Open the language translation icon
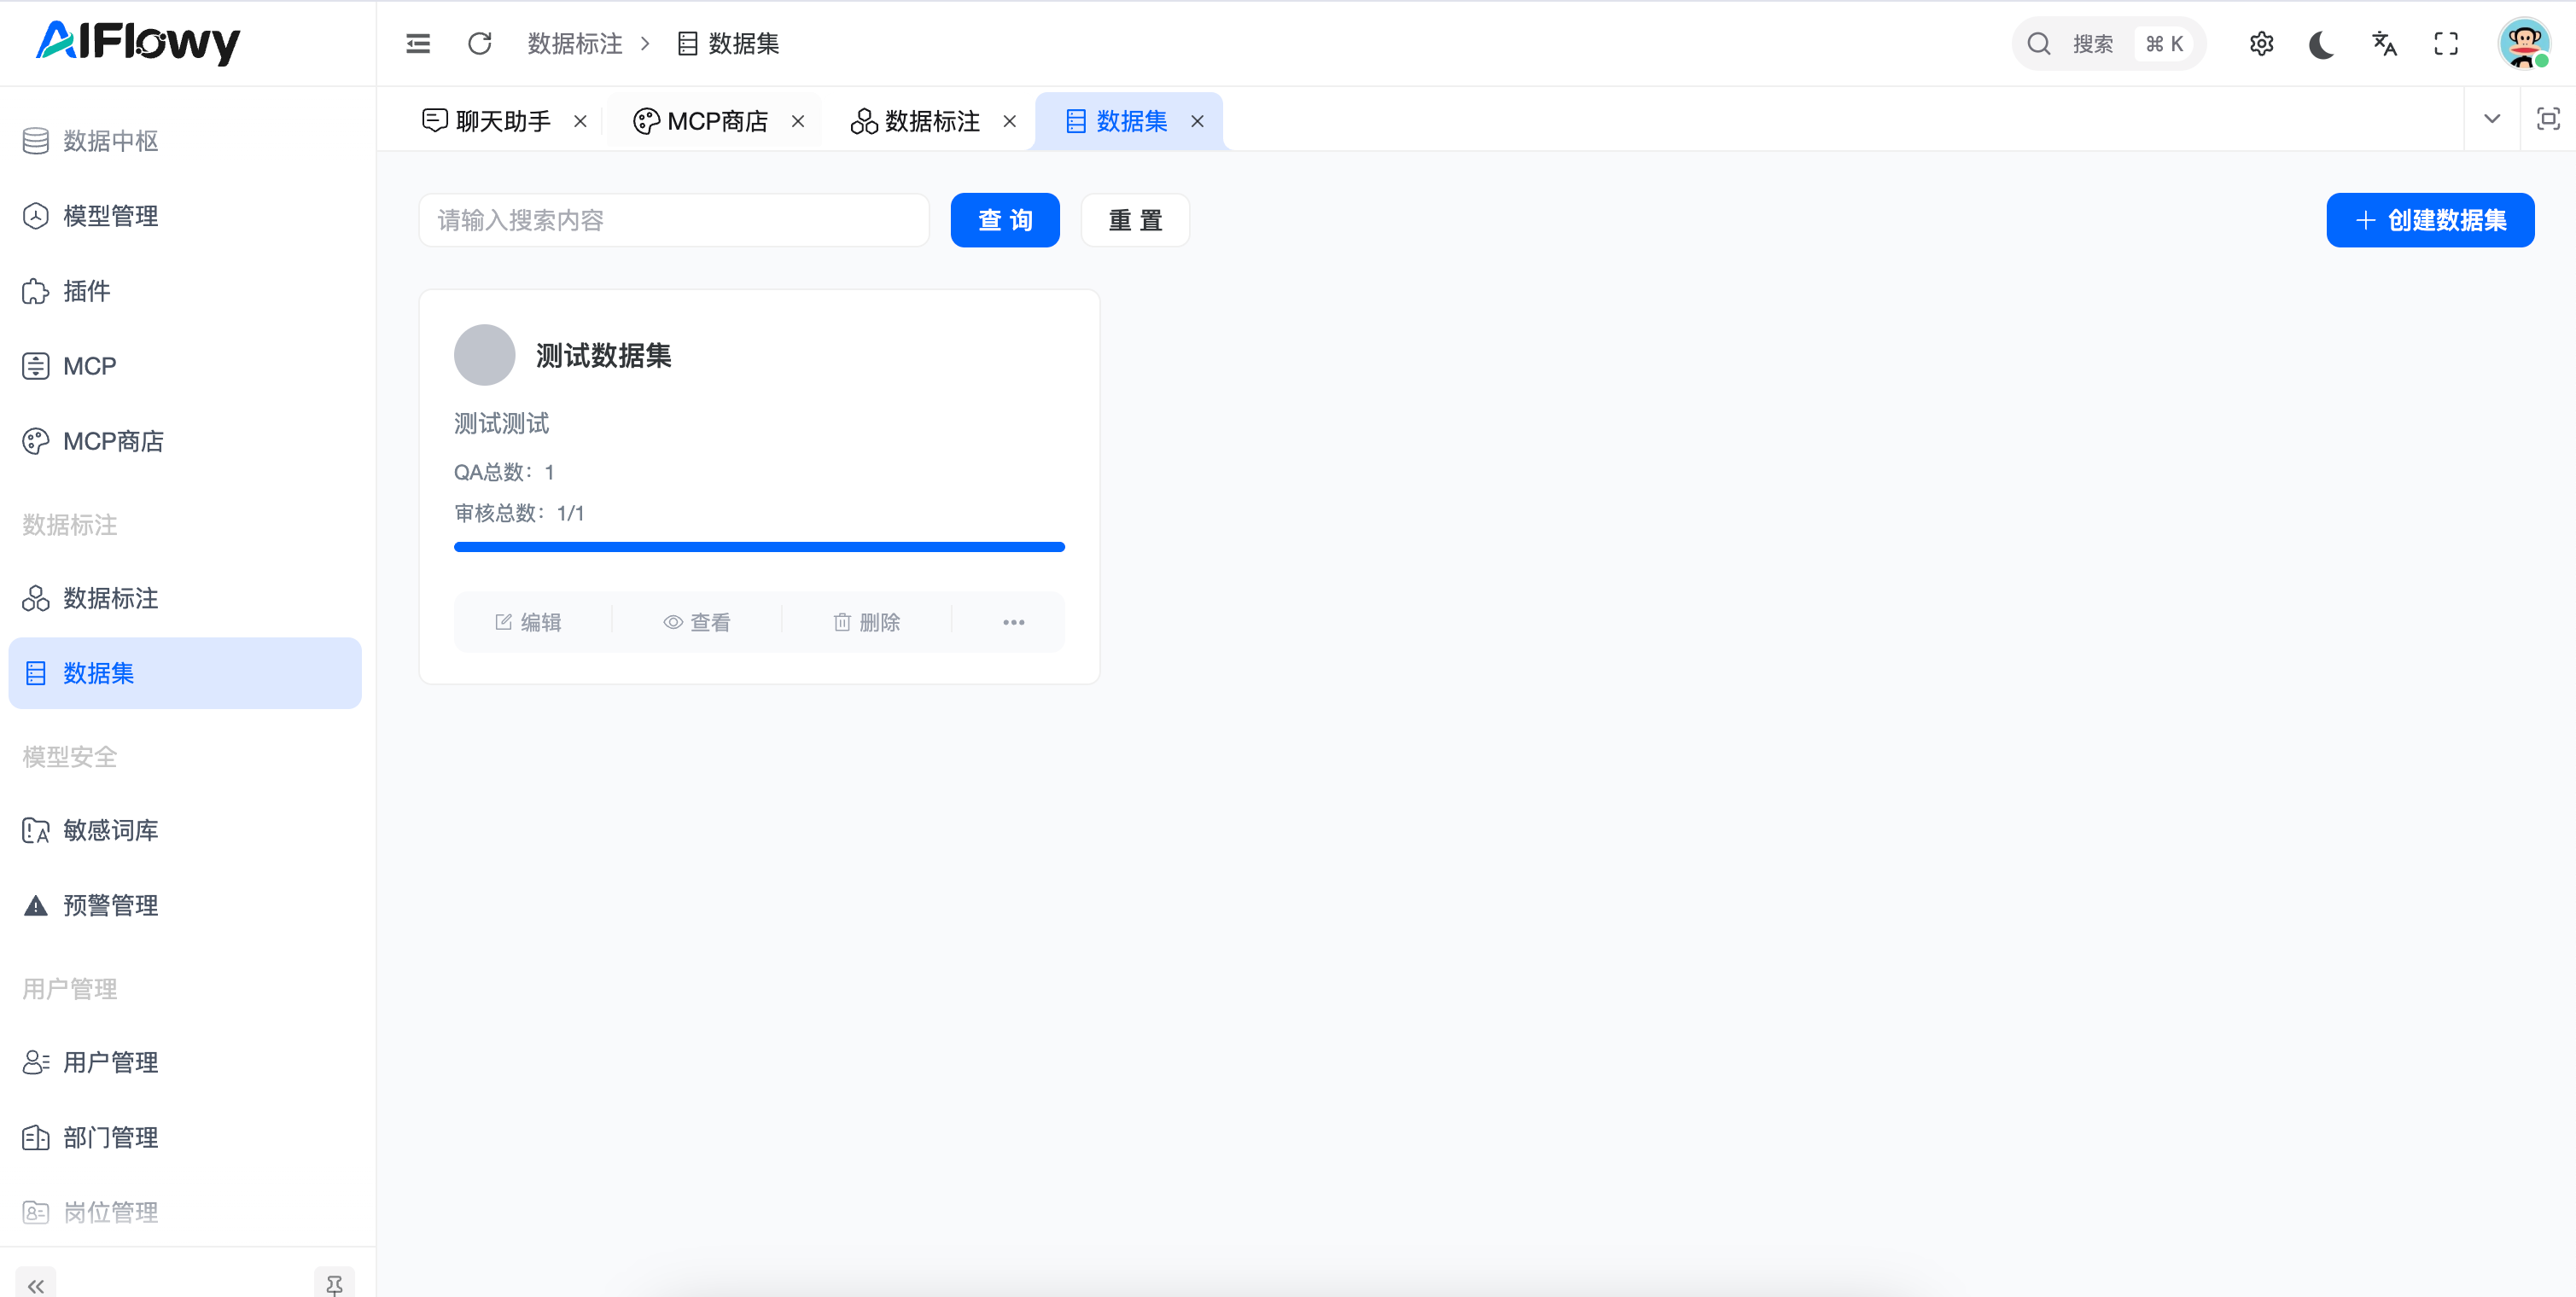The height and width of the screenshot is (1297, 2576). (2384, 43)
